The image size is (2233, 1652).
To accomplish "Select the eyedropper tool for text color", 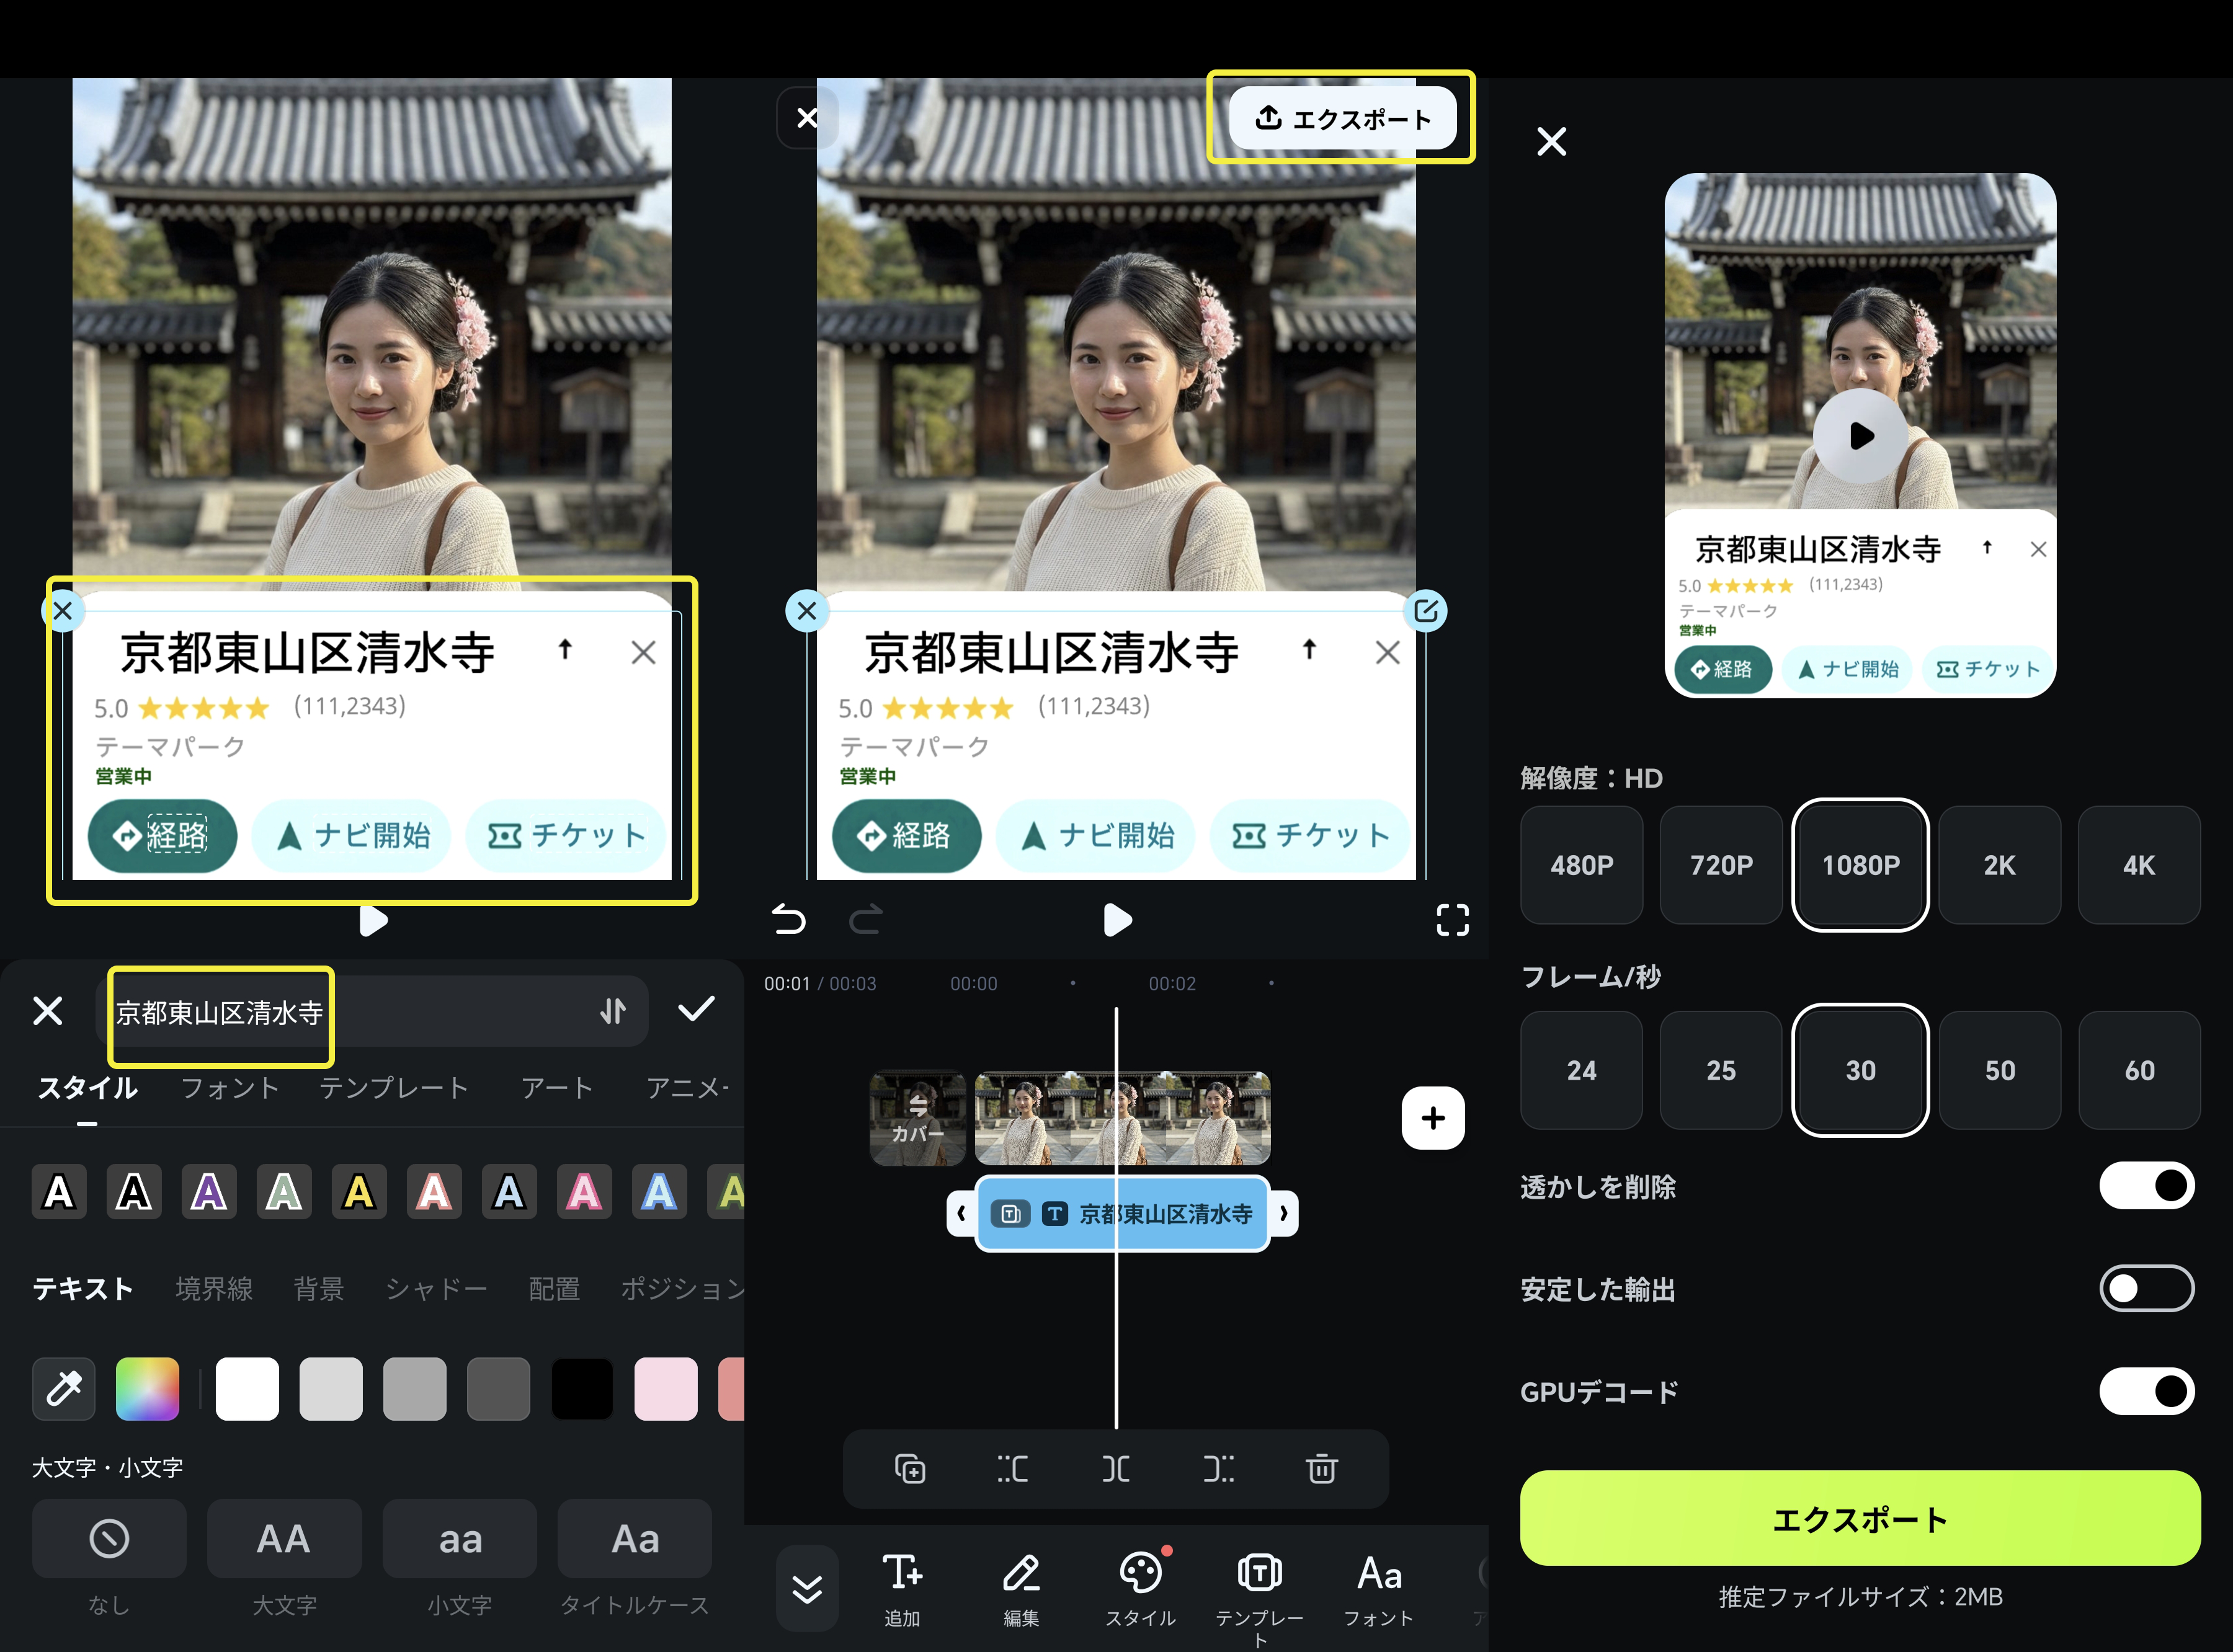I will 63,1389.
